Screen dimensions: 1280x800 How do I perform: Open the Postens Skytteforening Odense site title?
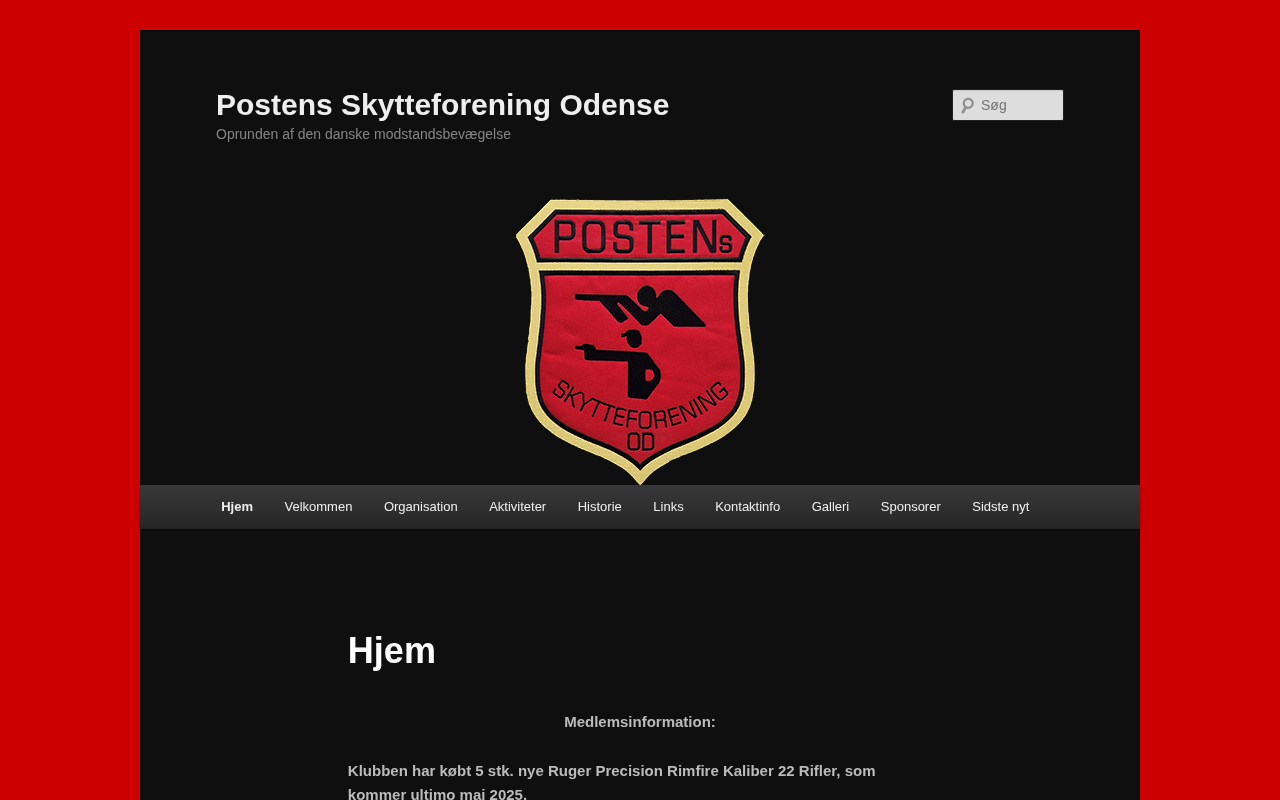pyautogui.click(x=442, y=105)
